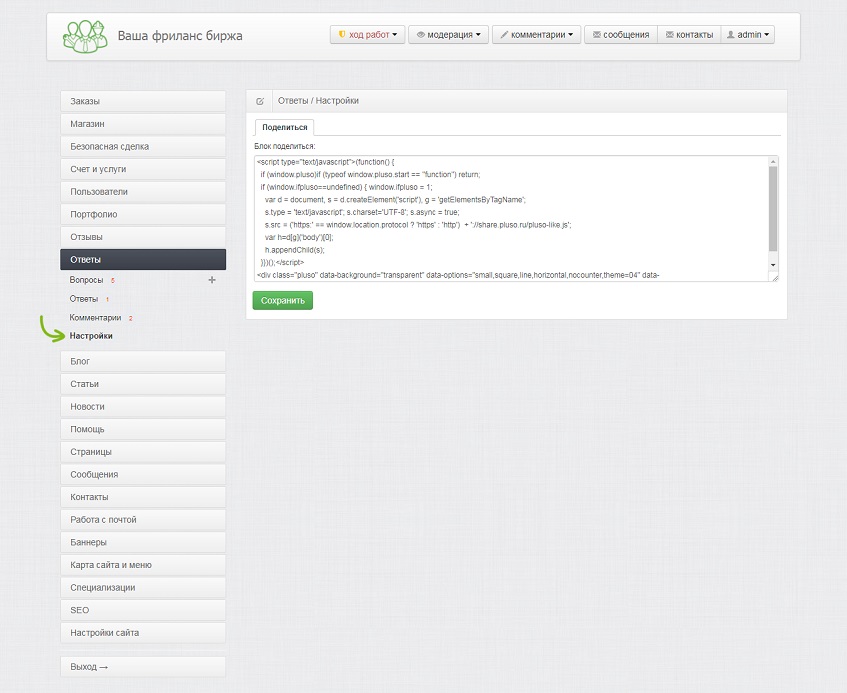
Task: Open the Заказы sidebar section
Action: tap(143, 101)
